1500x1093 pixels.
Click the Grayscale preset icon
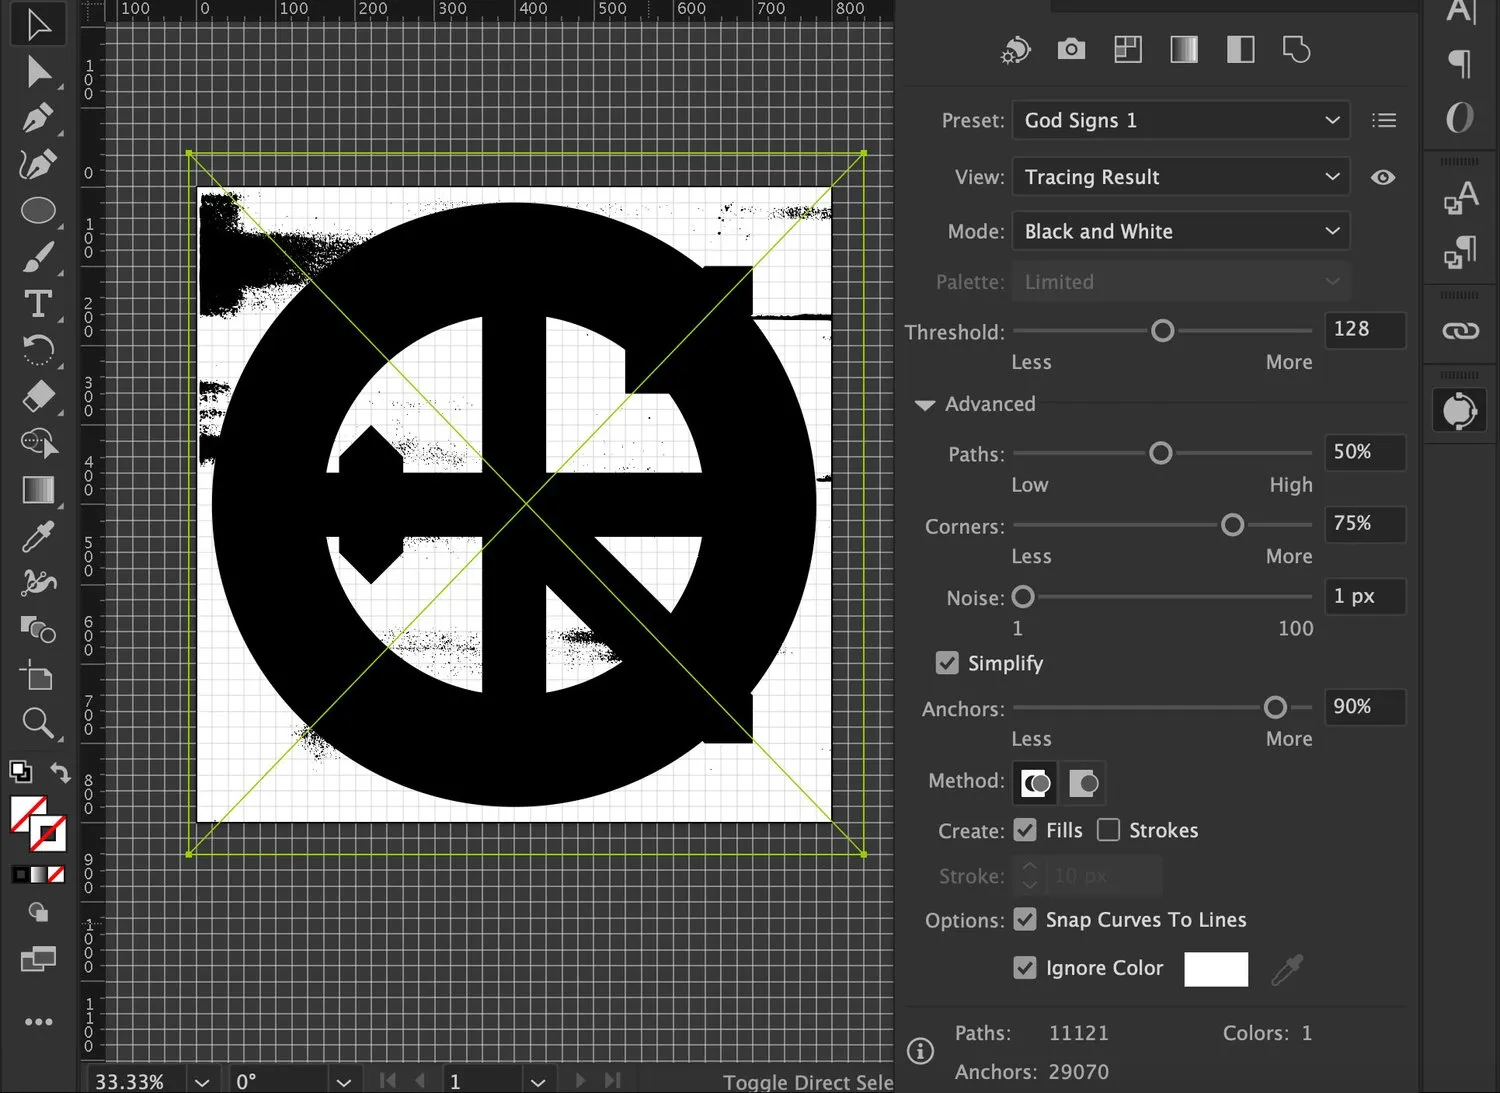1184,49
